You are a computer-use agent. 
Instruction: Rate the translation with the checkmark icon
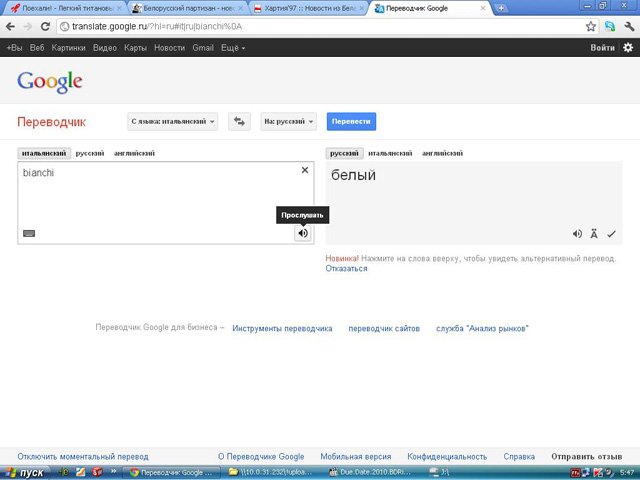(x=611, y=234)
